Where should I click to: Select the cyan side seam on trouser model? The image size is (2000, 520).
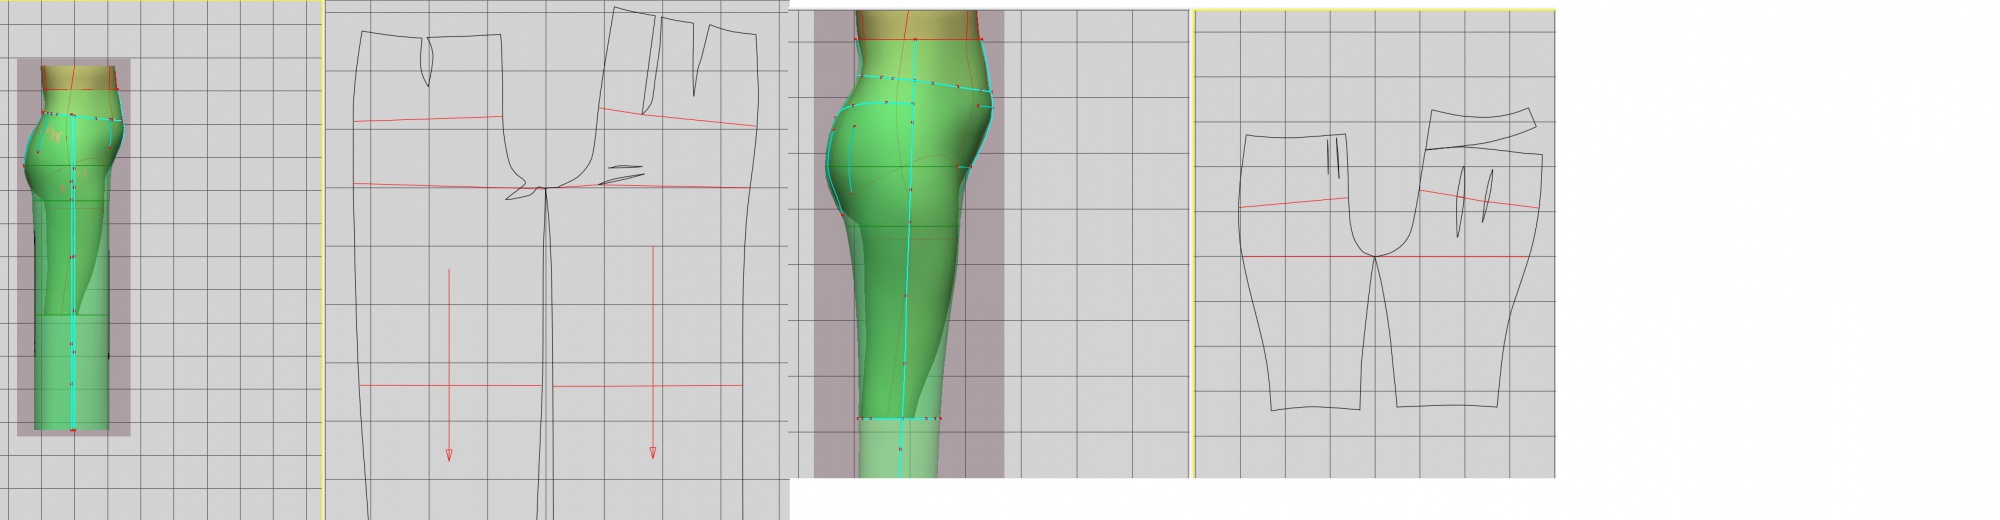pos(74,270)
